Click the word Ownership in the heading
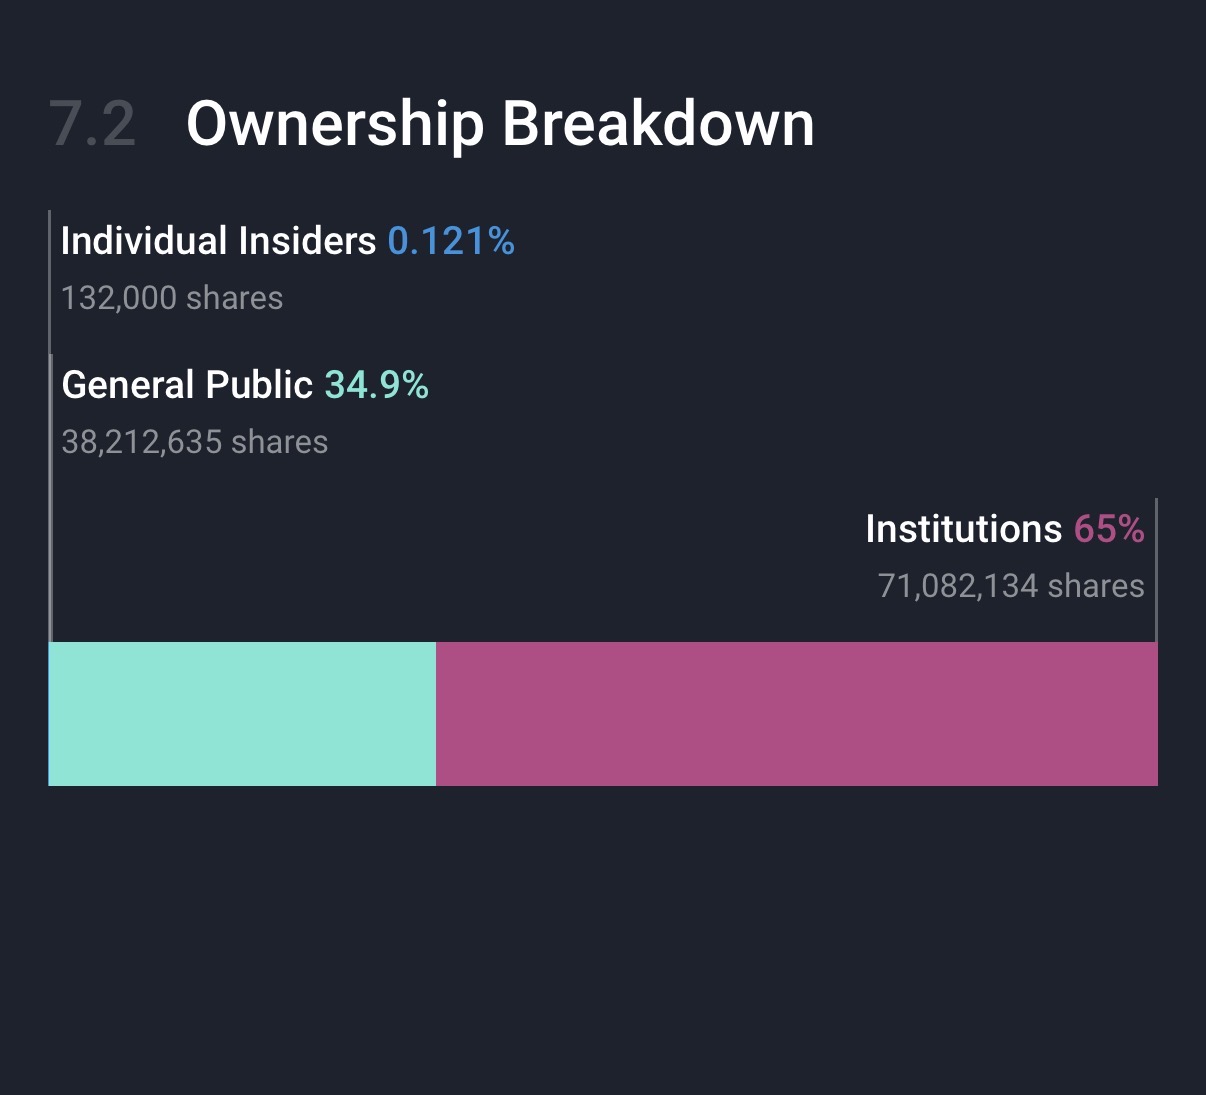Image resolution: width=1206 pixels, height=1095 pixels. pyautogui.click(x=335, y=125)
